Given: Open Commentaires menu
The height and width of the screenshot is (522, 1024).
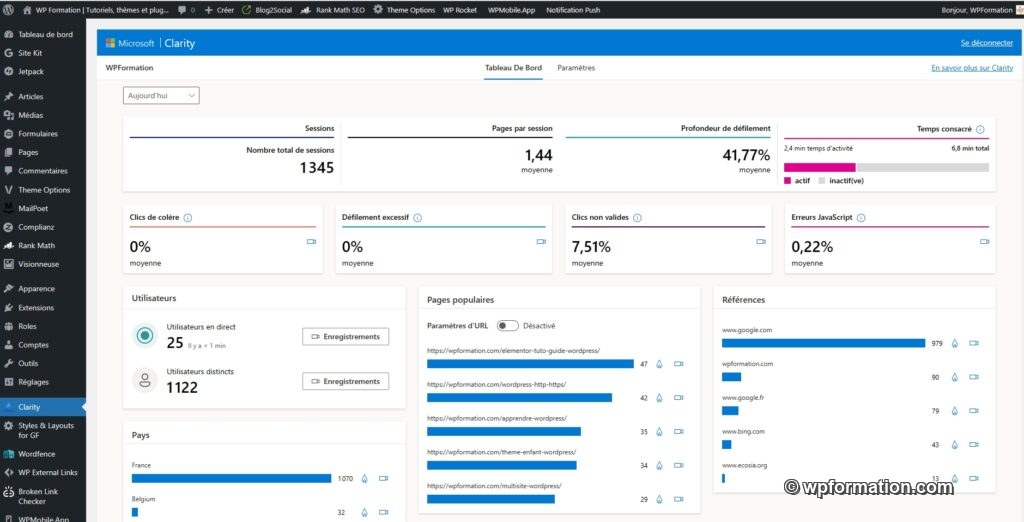Looking at the screenshot, I should 42,171.
